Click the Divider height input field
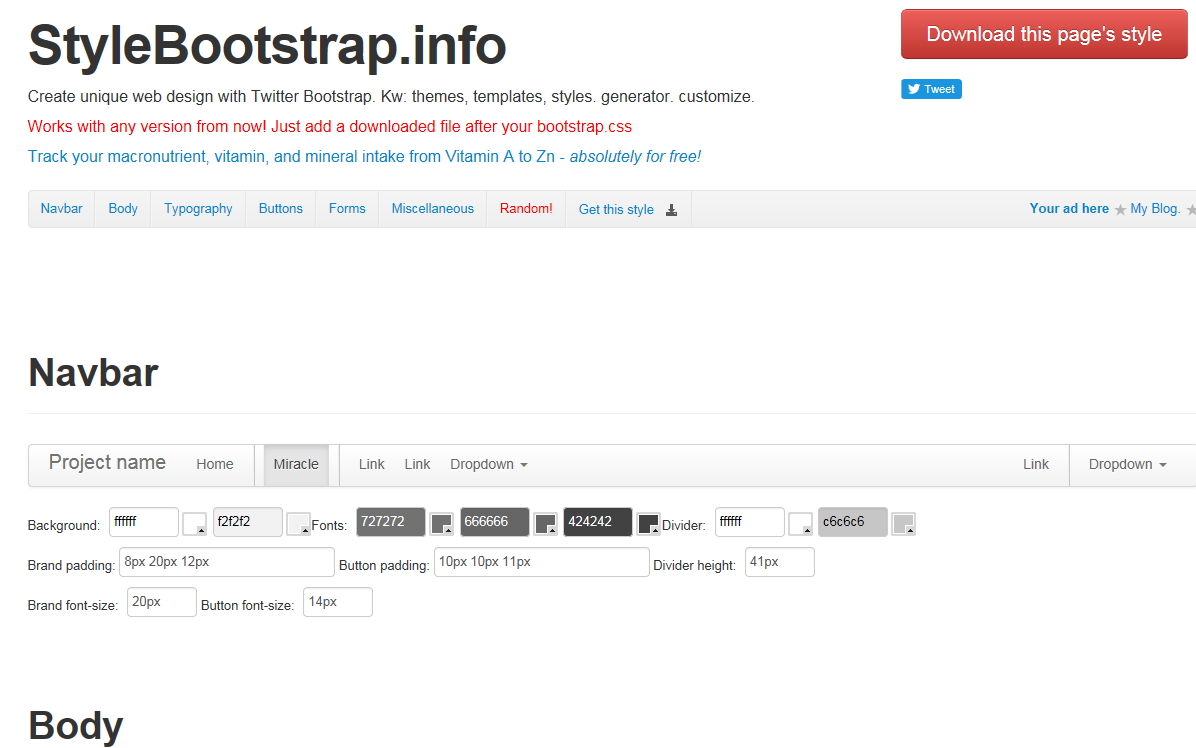Screen dimensions: 1196x748 pyautogui.click(x=780, y=562)
